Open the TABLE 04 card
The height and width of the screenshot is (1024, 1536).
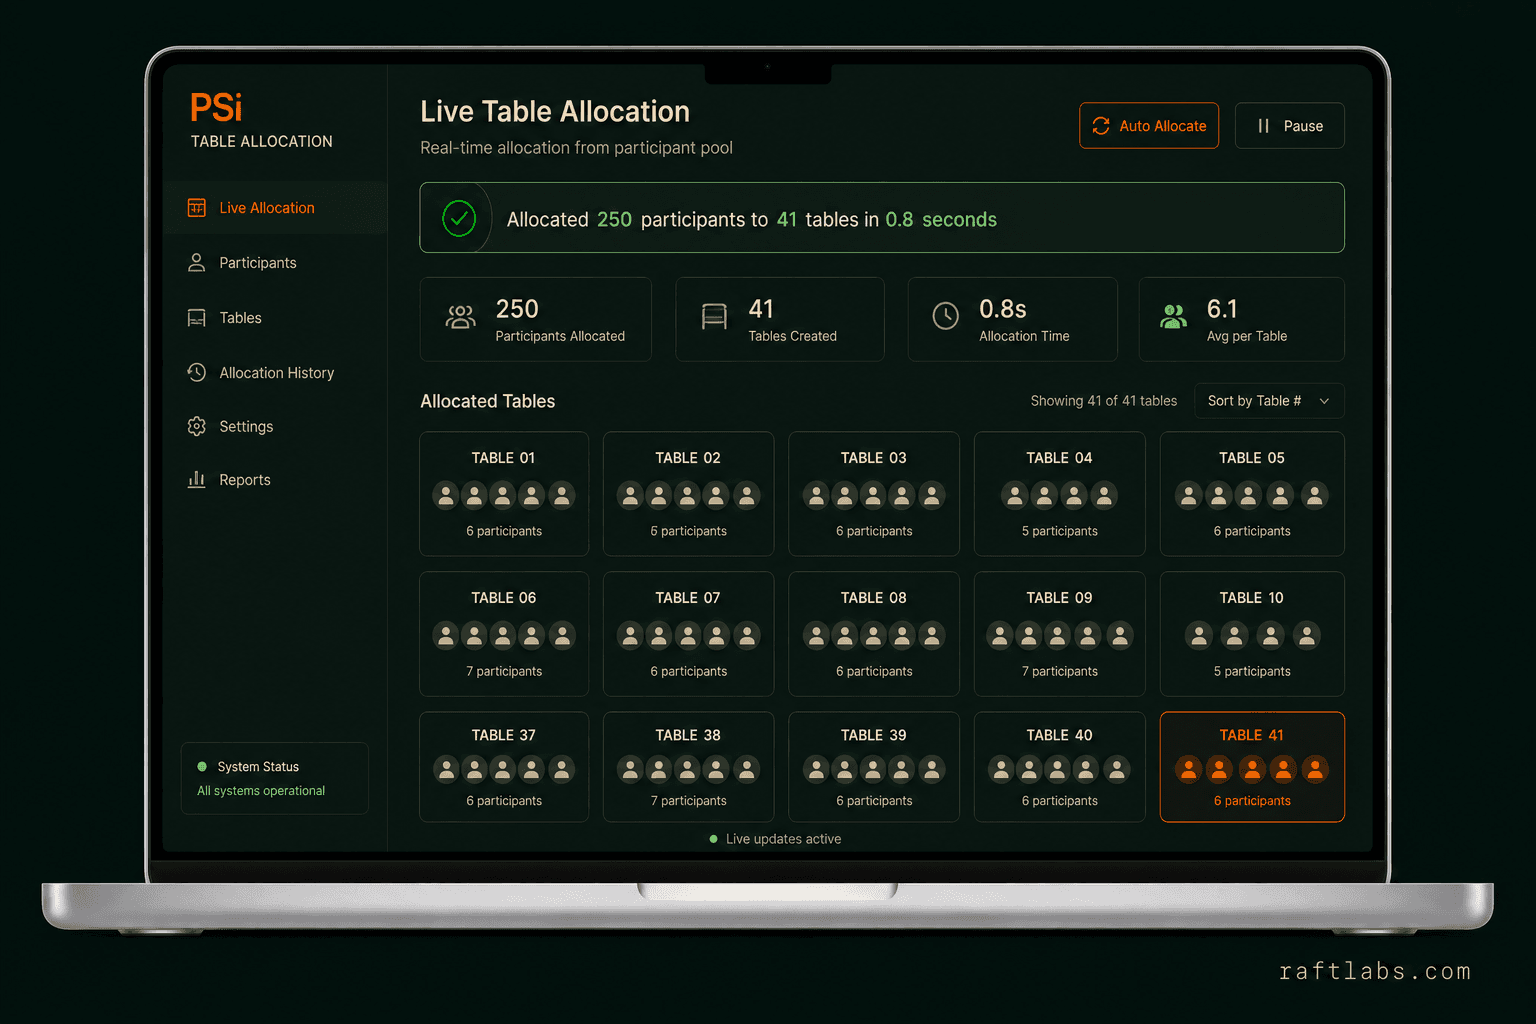pyautogui.click(x=1060, y=494)
